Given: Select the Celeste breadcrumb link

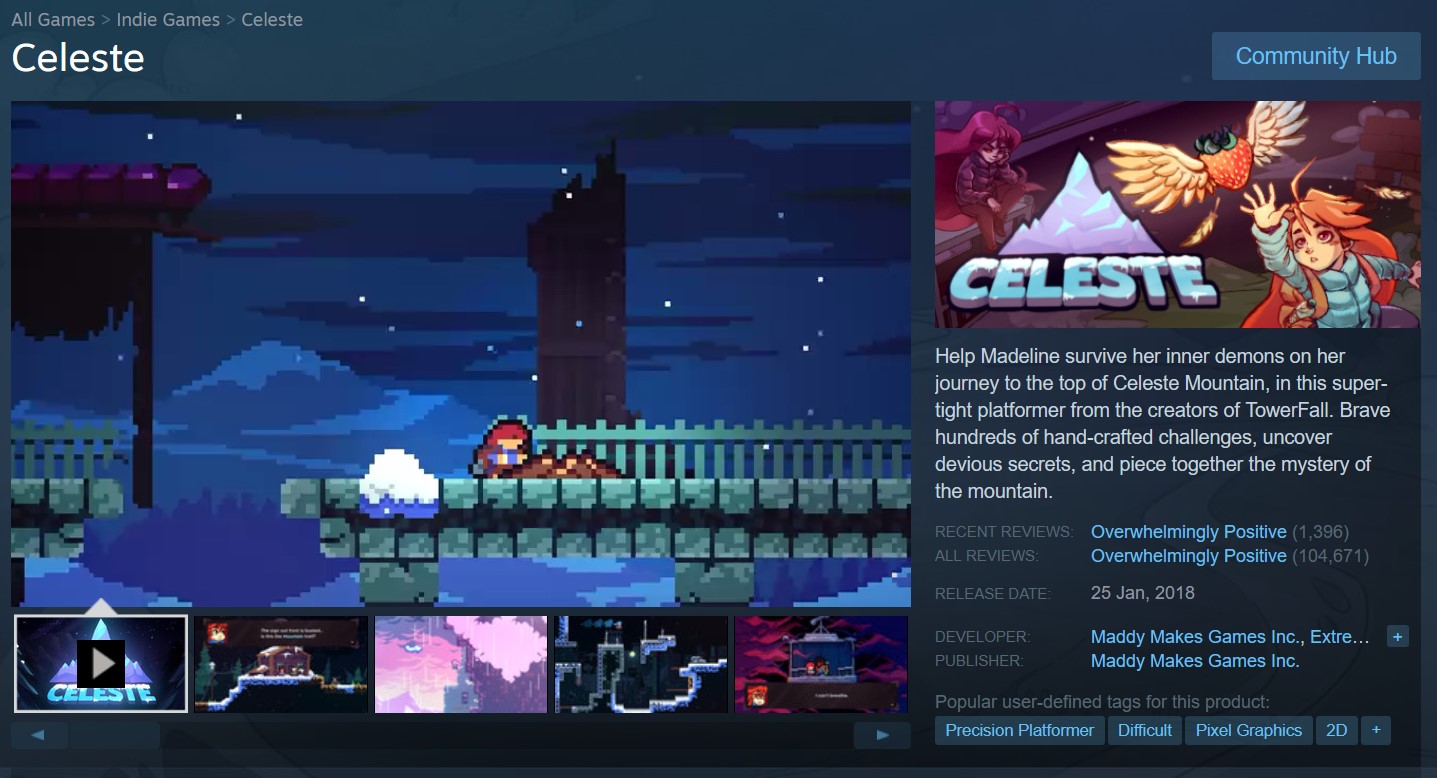Looking at the screenshot, I should tap(272, 20).
